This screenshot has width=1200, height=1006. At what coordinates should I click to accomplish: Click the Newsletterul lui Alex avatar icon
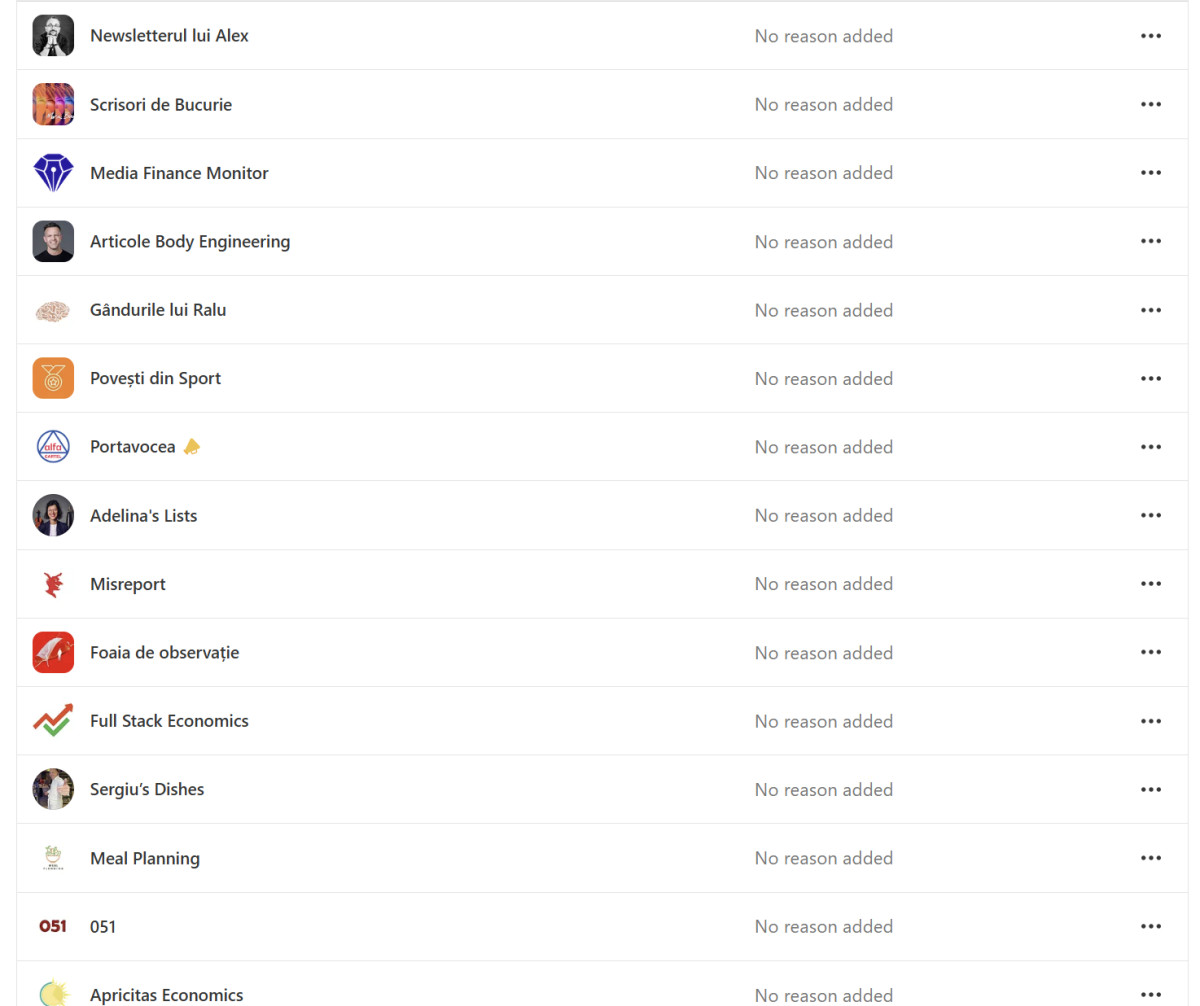(x=53, y=36)
